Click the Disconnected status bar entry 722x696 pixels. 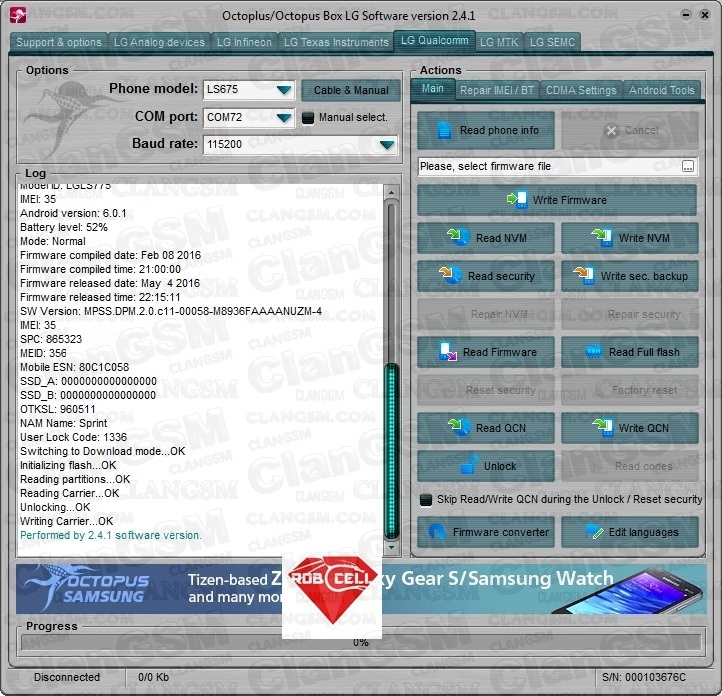tap(67, 677)
